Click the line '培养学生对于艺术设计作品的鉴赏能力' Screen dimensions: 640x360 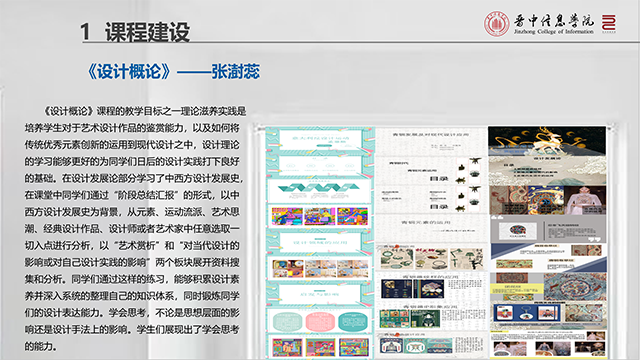[132, 128]
